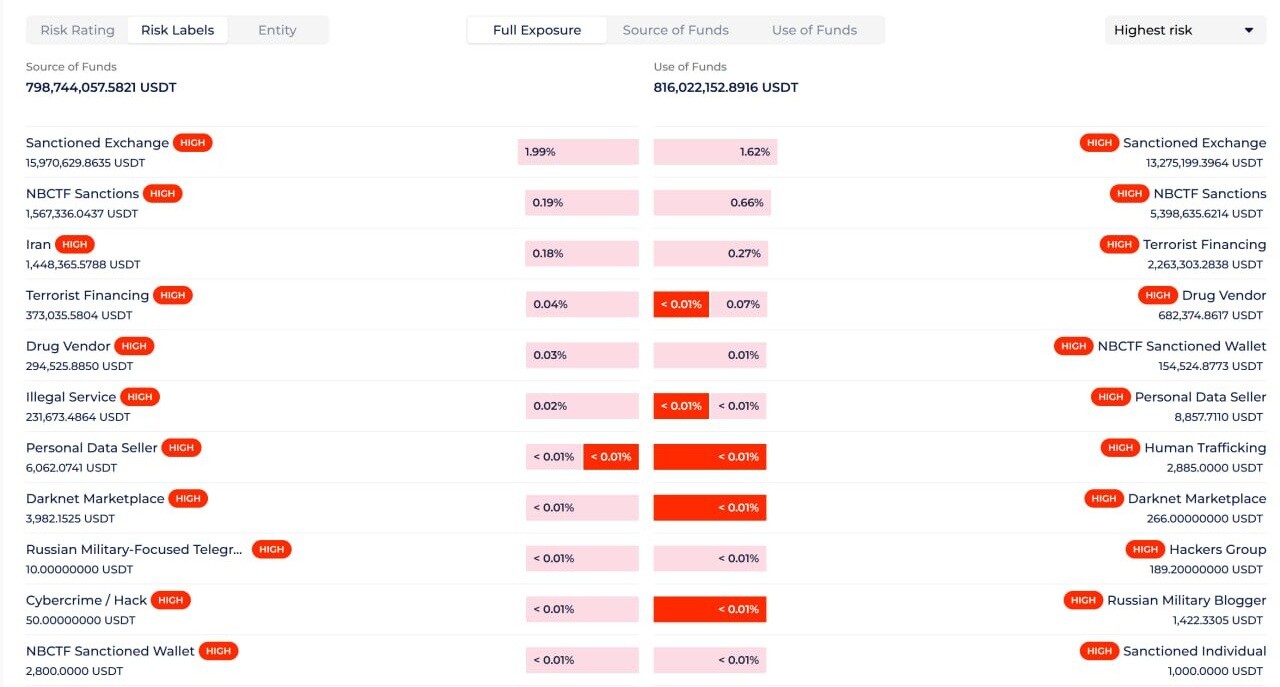
Task: Click HIGH badge before Hackers Group
Action: 1145,549
